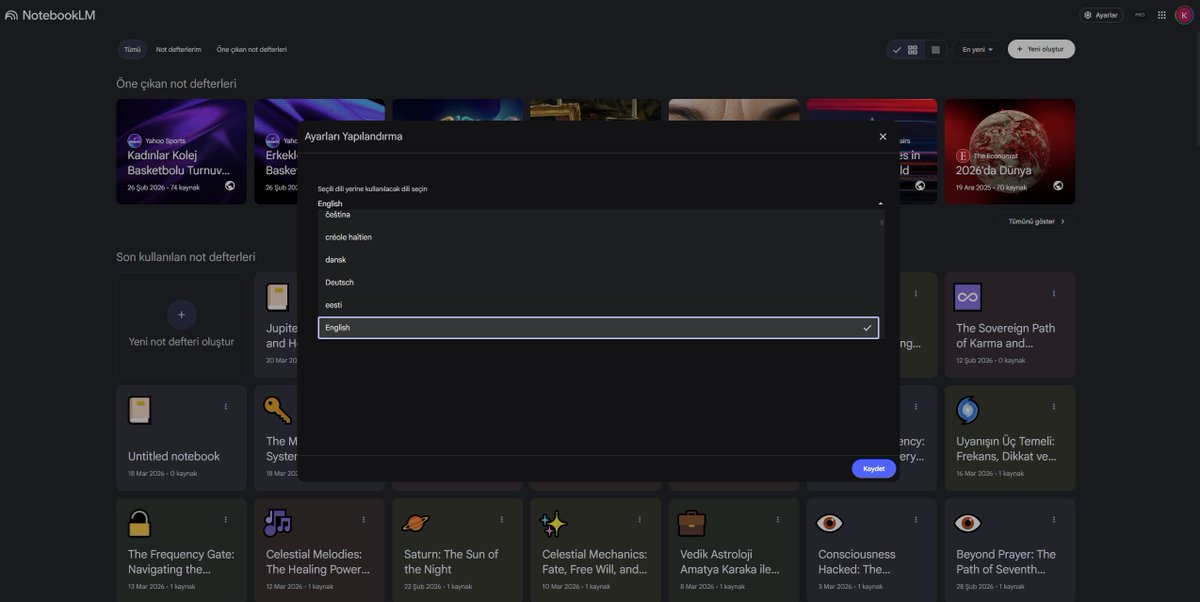Image resolution: width=1200 pixels, height=602 pixels.
Task: Open the Untitled notebook card
Action: tap(181, 438)
